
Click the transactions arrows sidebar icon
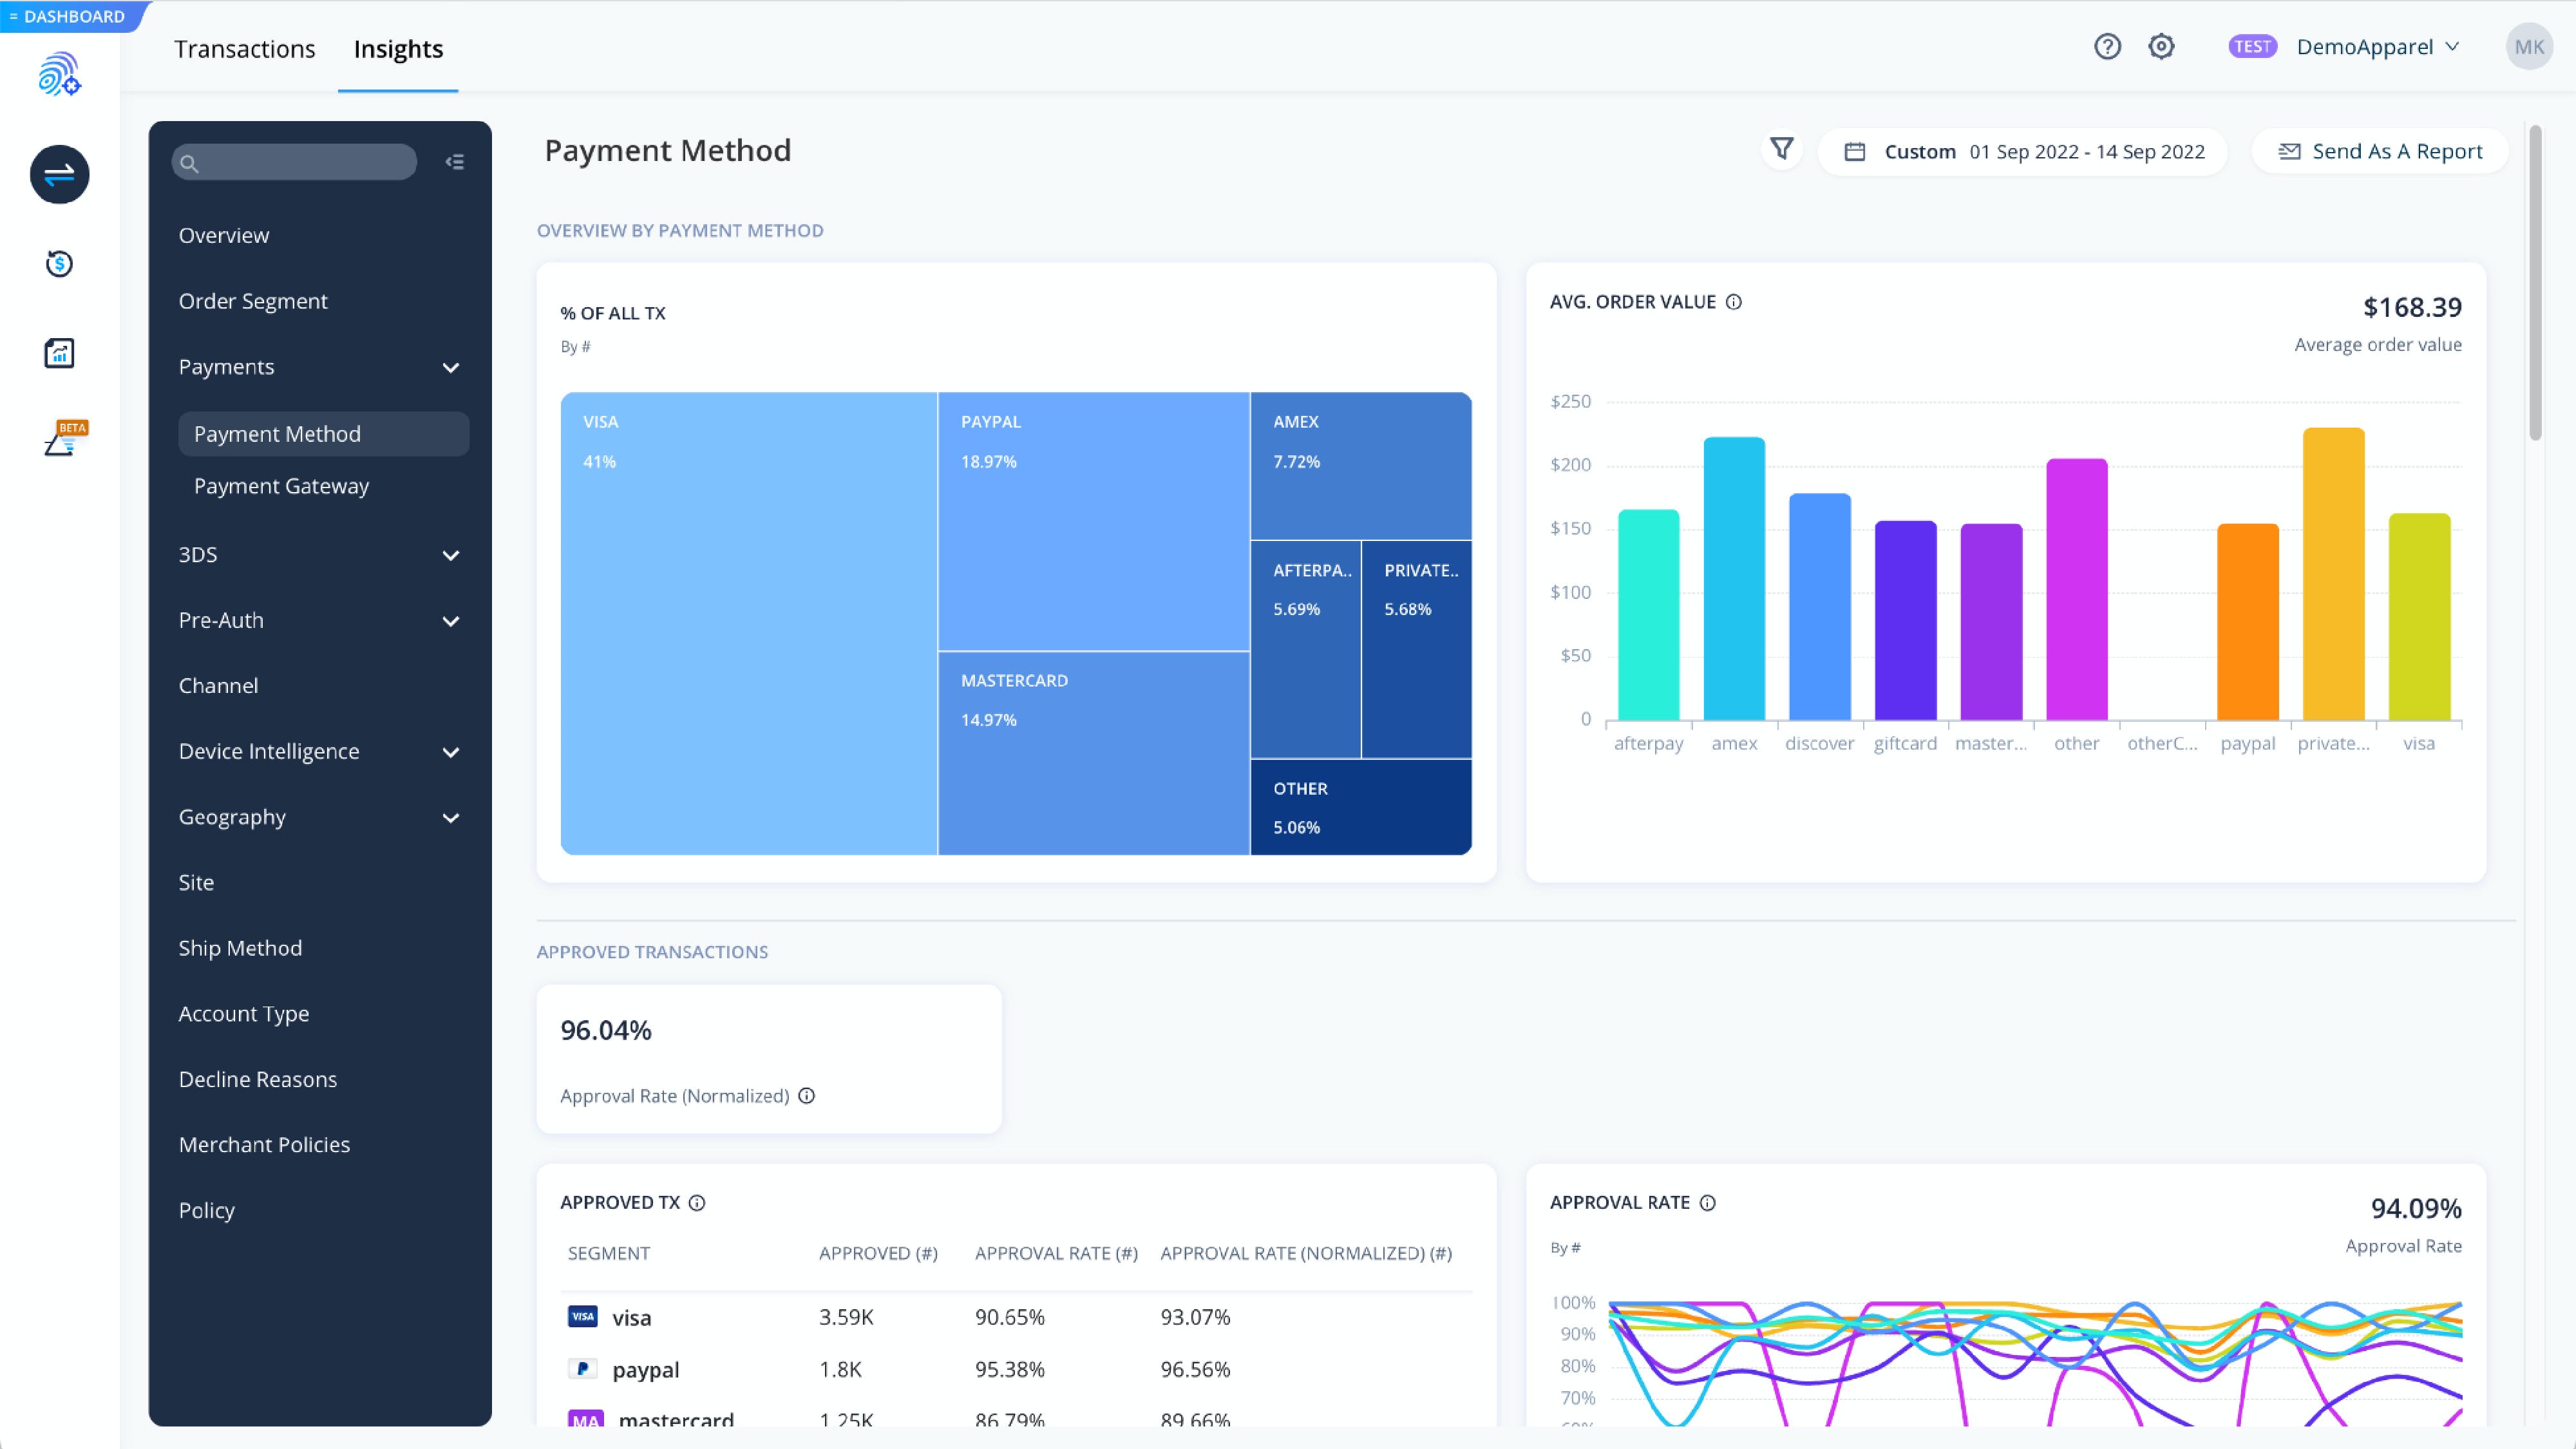pyautogui.click(x=59, y=175)
